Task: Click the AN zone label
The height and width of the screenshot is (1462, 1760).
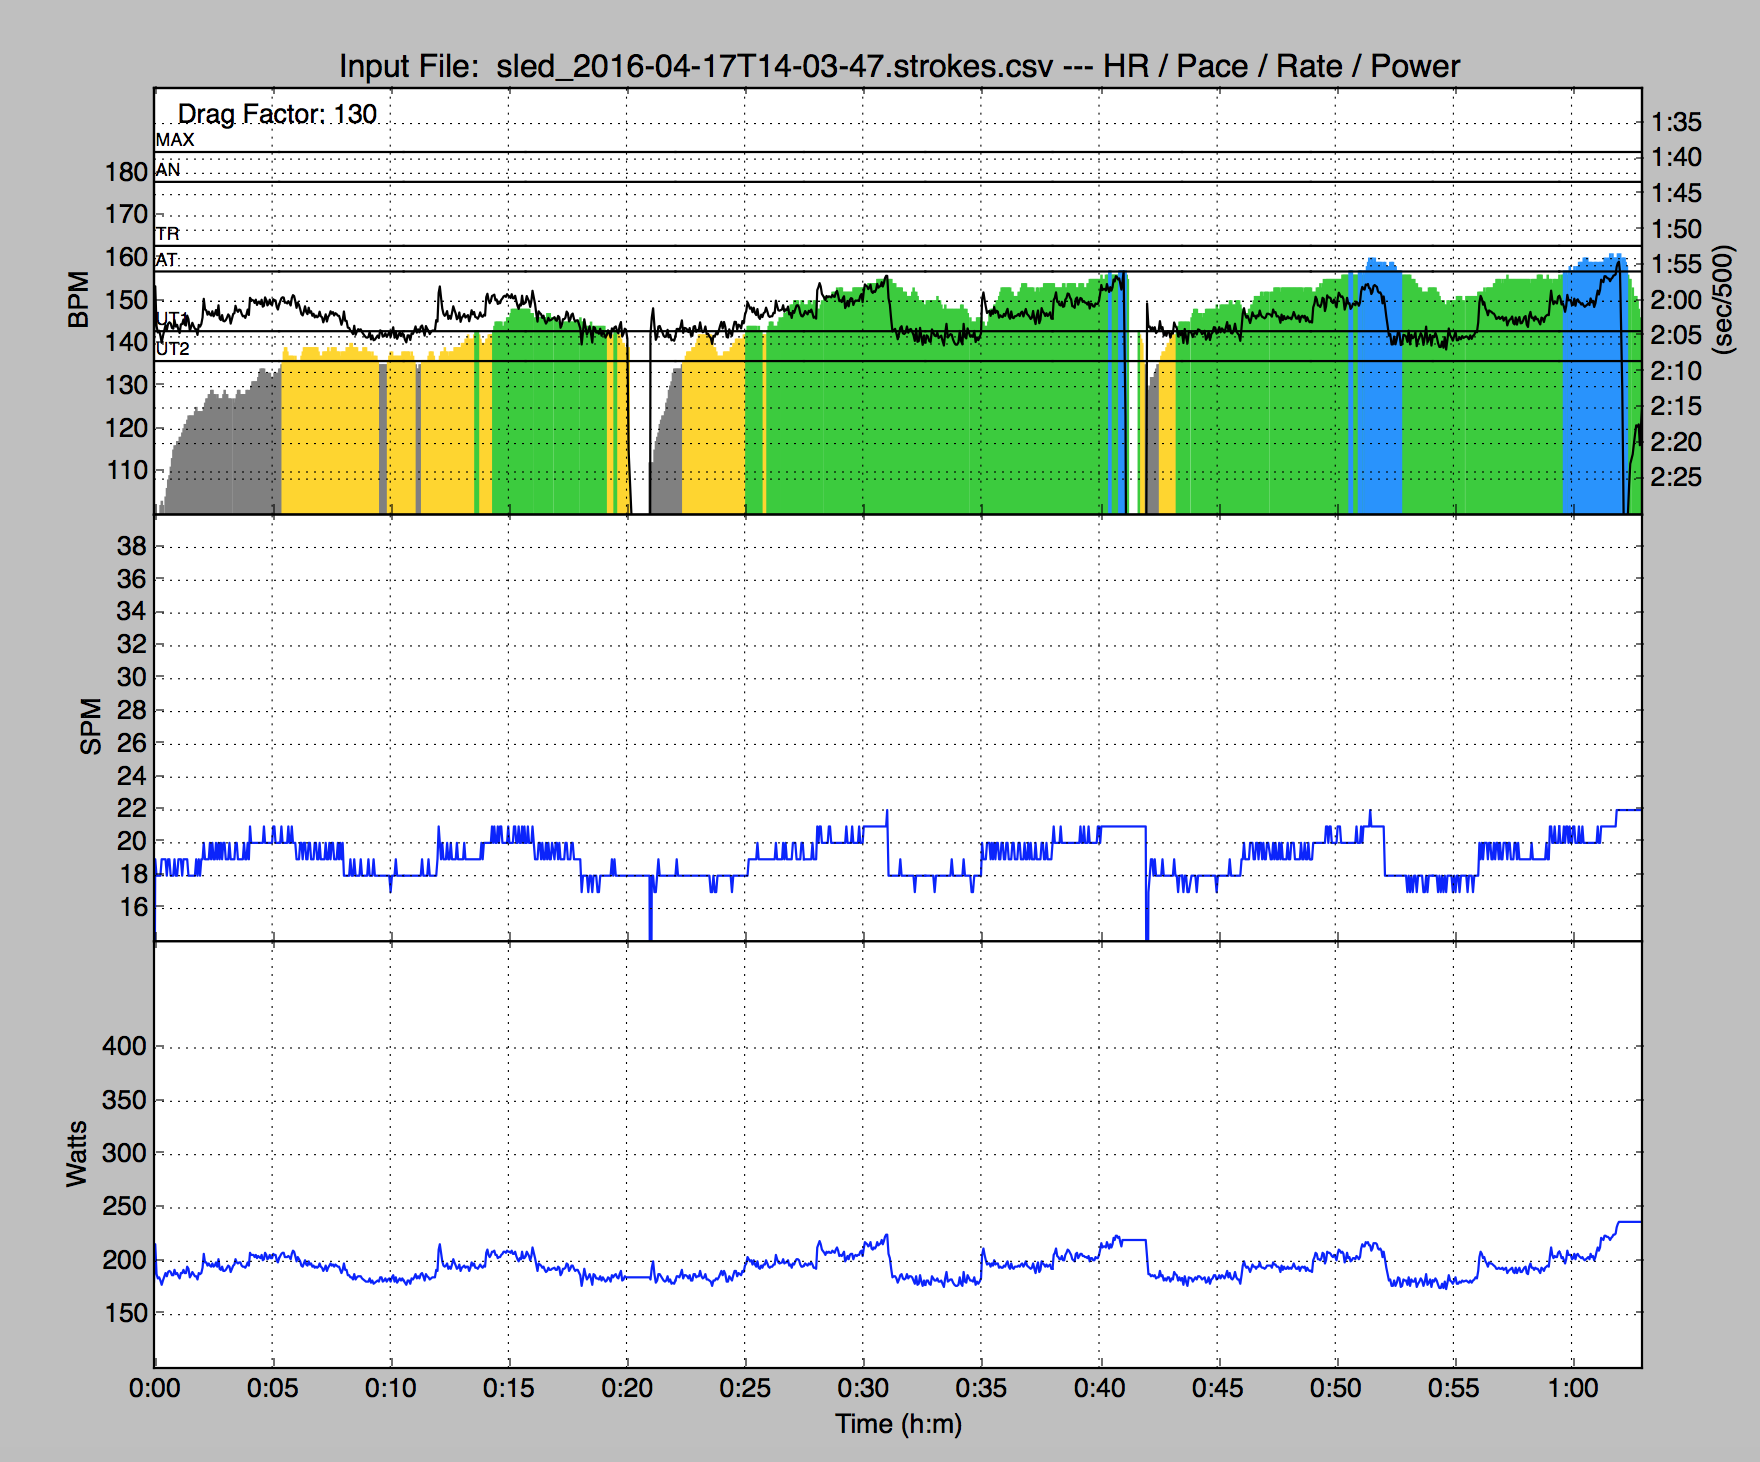Action: click(x=168, y=170)
